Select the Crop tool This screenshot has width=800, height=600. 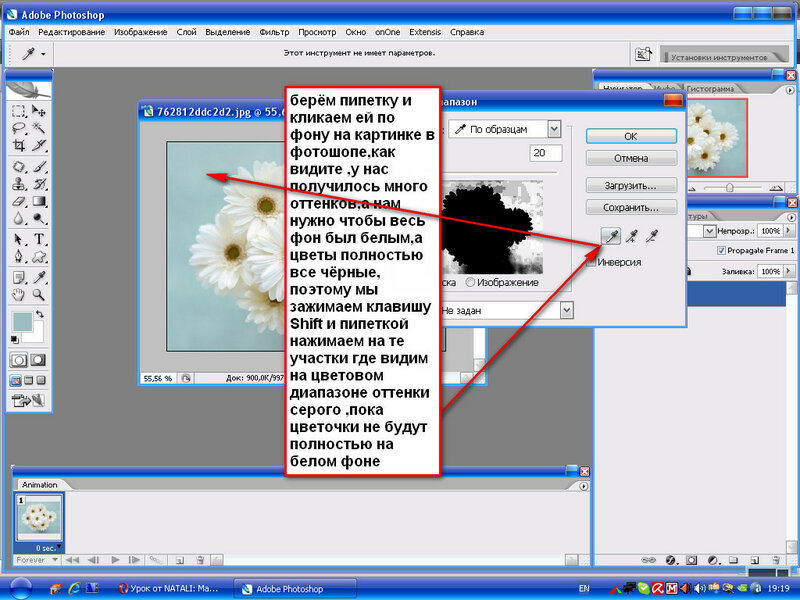(x=18, y=145)
